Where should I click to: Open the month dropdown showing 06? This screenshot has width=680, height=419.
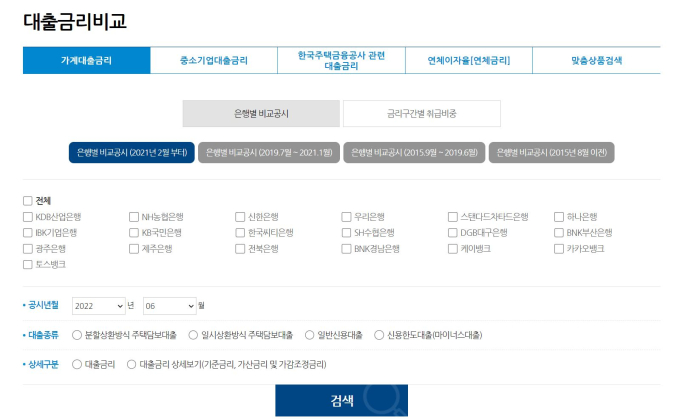tap(170, 306)
